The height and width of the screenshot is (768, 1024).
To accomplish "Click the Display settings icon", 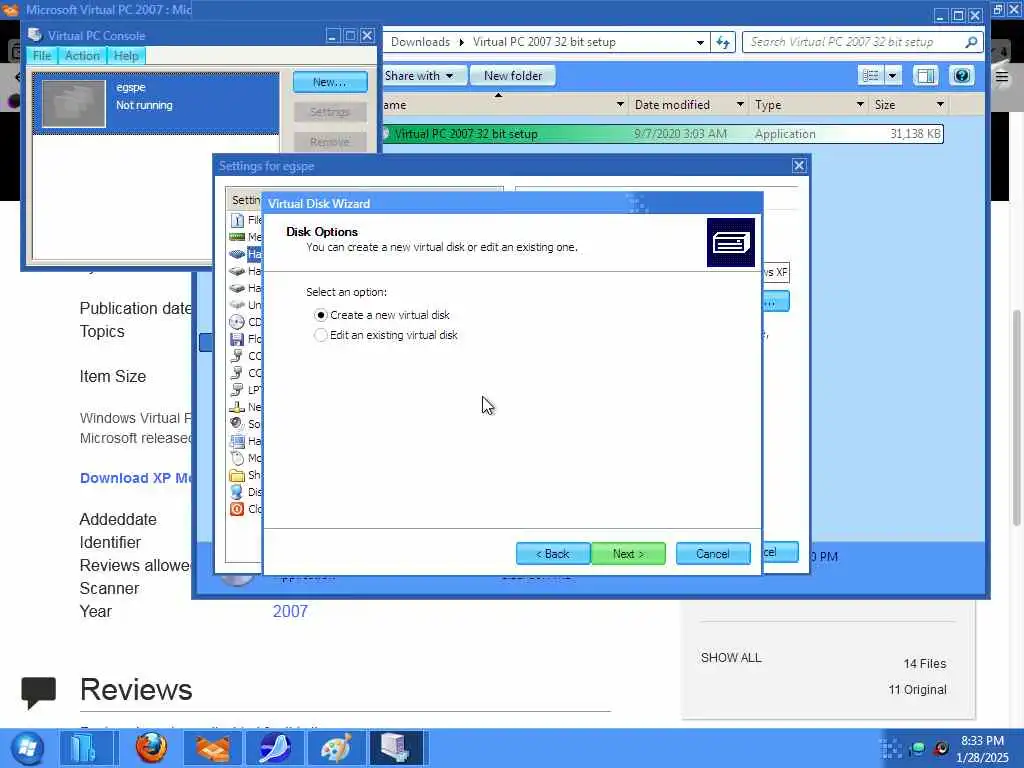I will pyautogui.click(x=237, y=492).
